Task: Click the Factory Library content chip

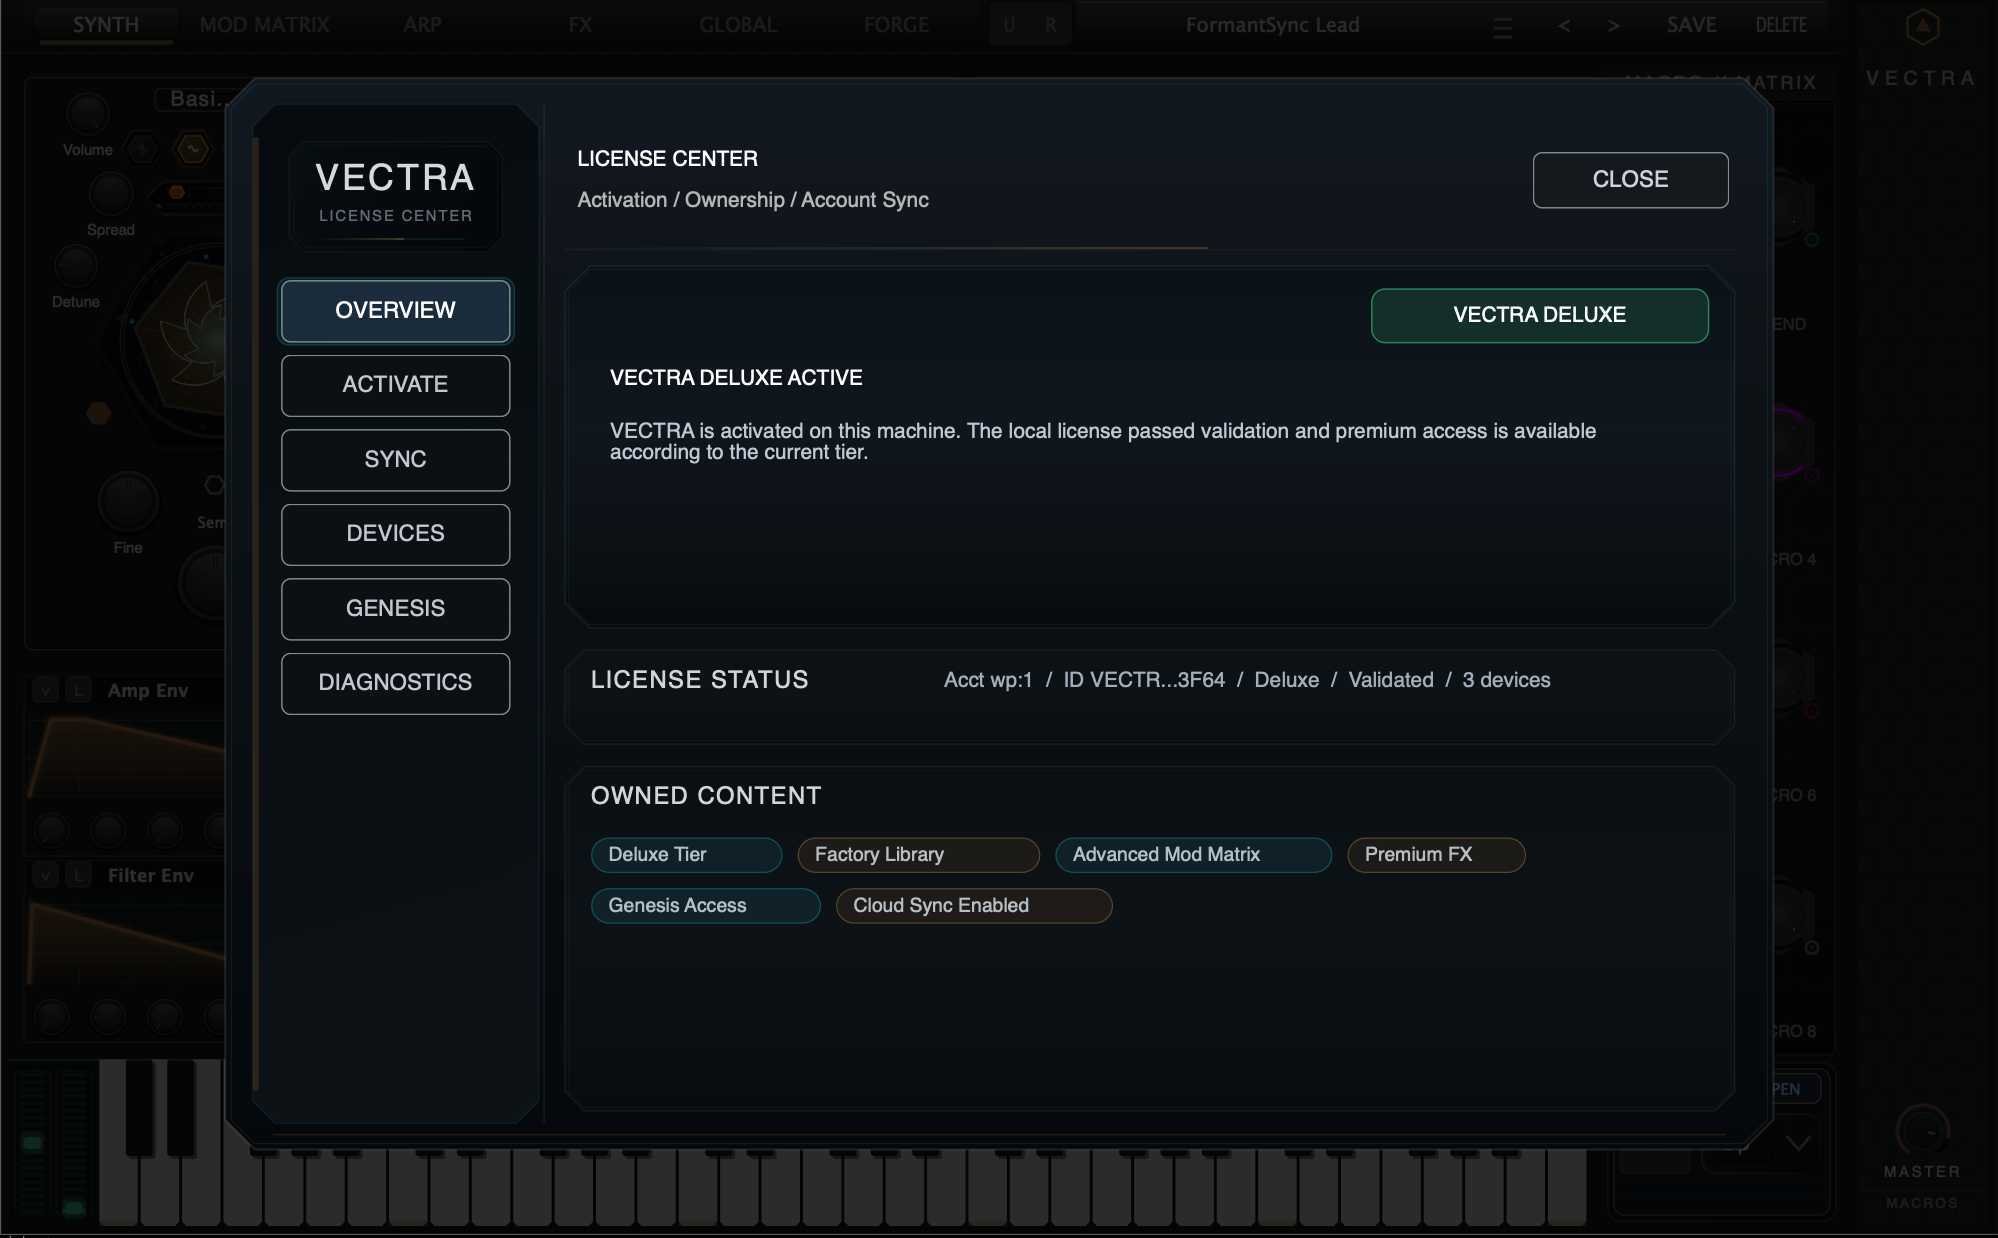Action: [918, 855]
